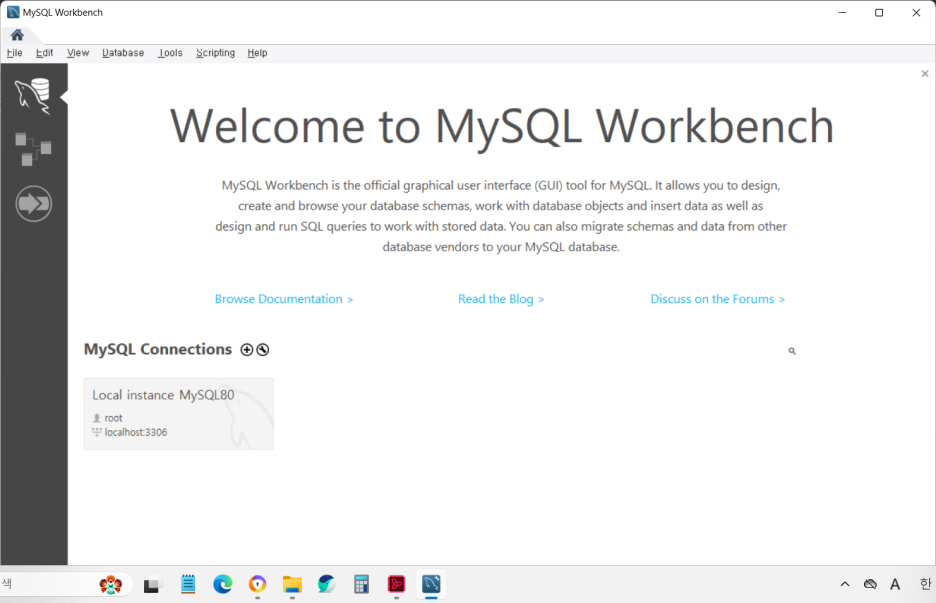The width and height of the screenshot is (936, 603).
Task: Open the Edit menu
Action: tap(44, 53)
